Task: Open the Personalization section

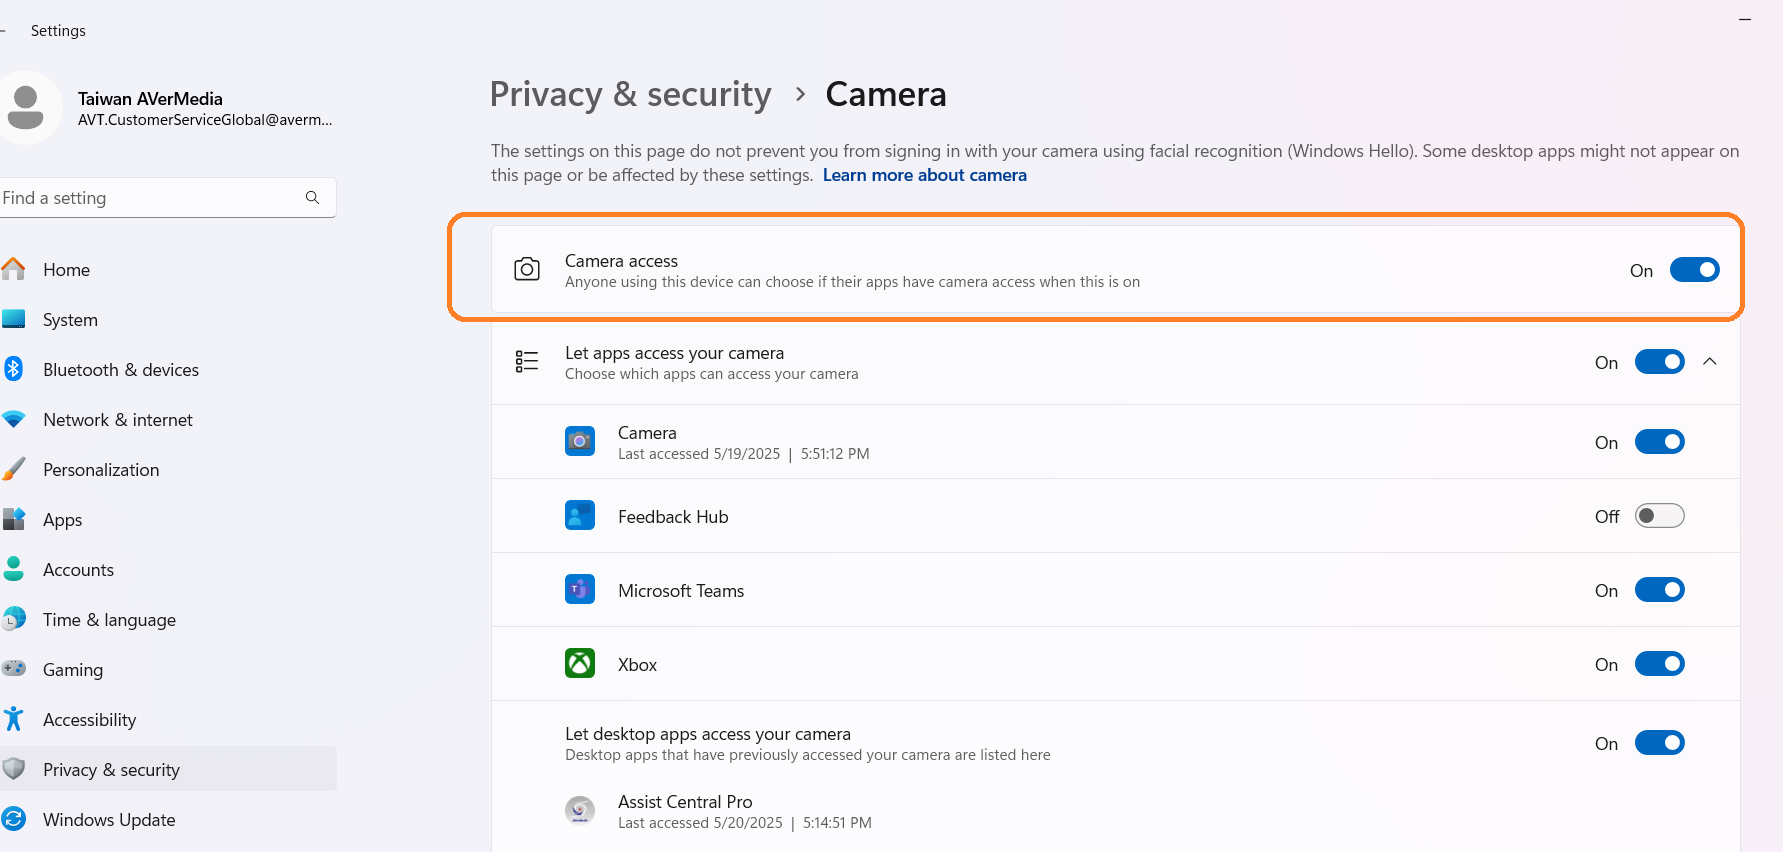Action: coord(101,470)
